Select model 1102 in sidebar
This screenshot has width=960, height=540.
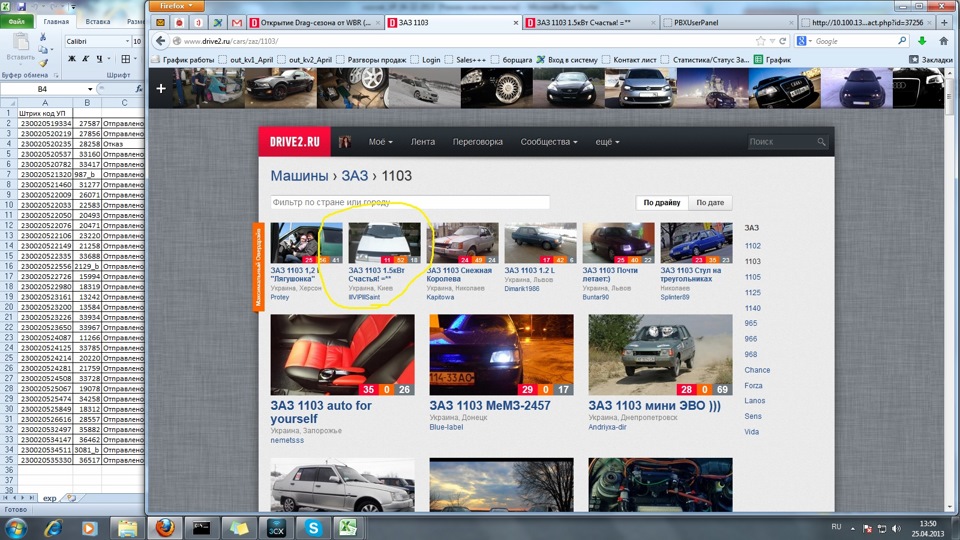coord(752,246)
